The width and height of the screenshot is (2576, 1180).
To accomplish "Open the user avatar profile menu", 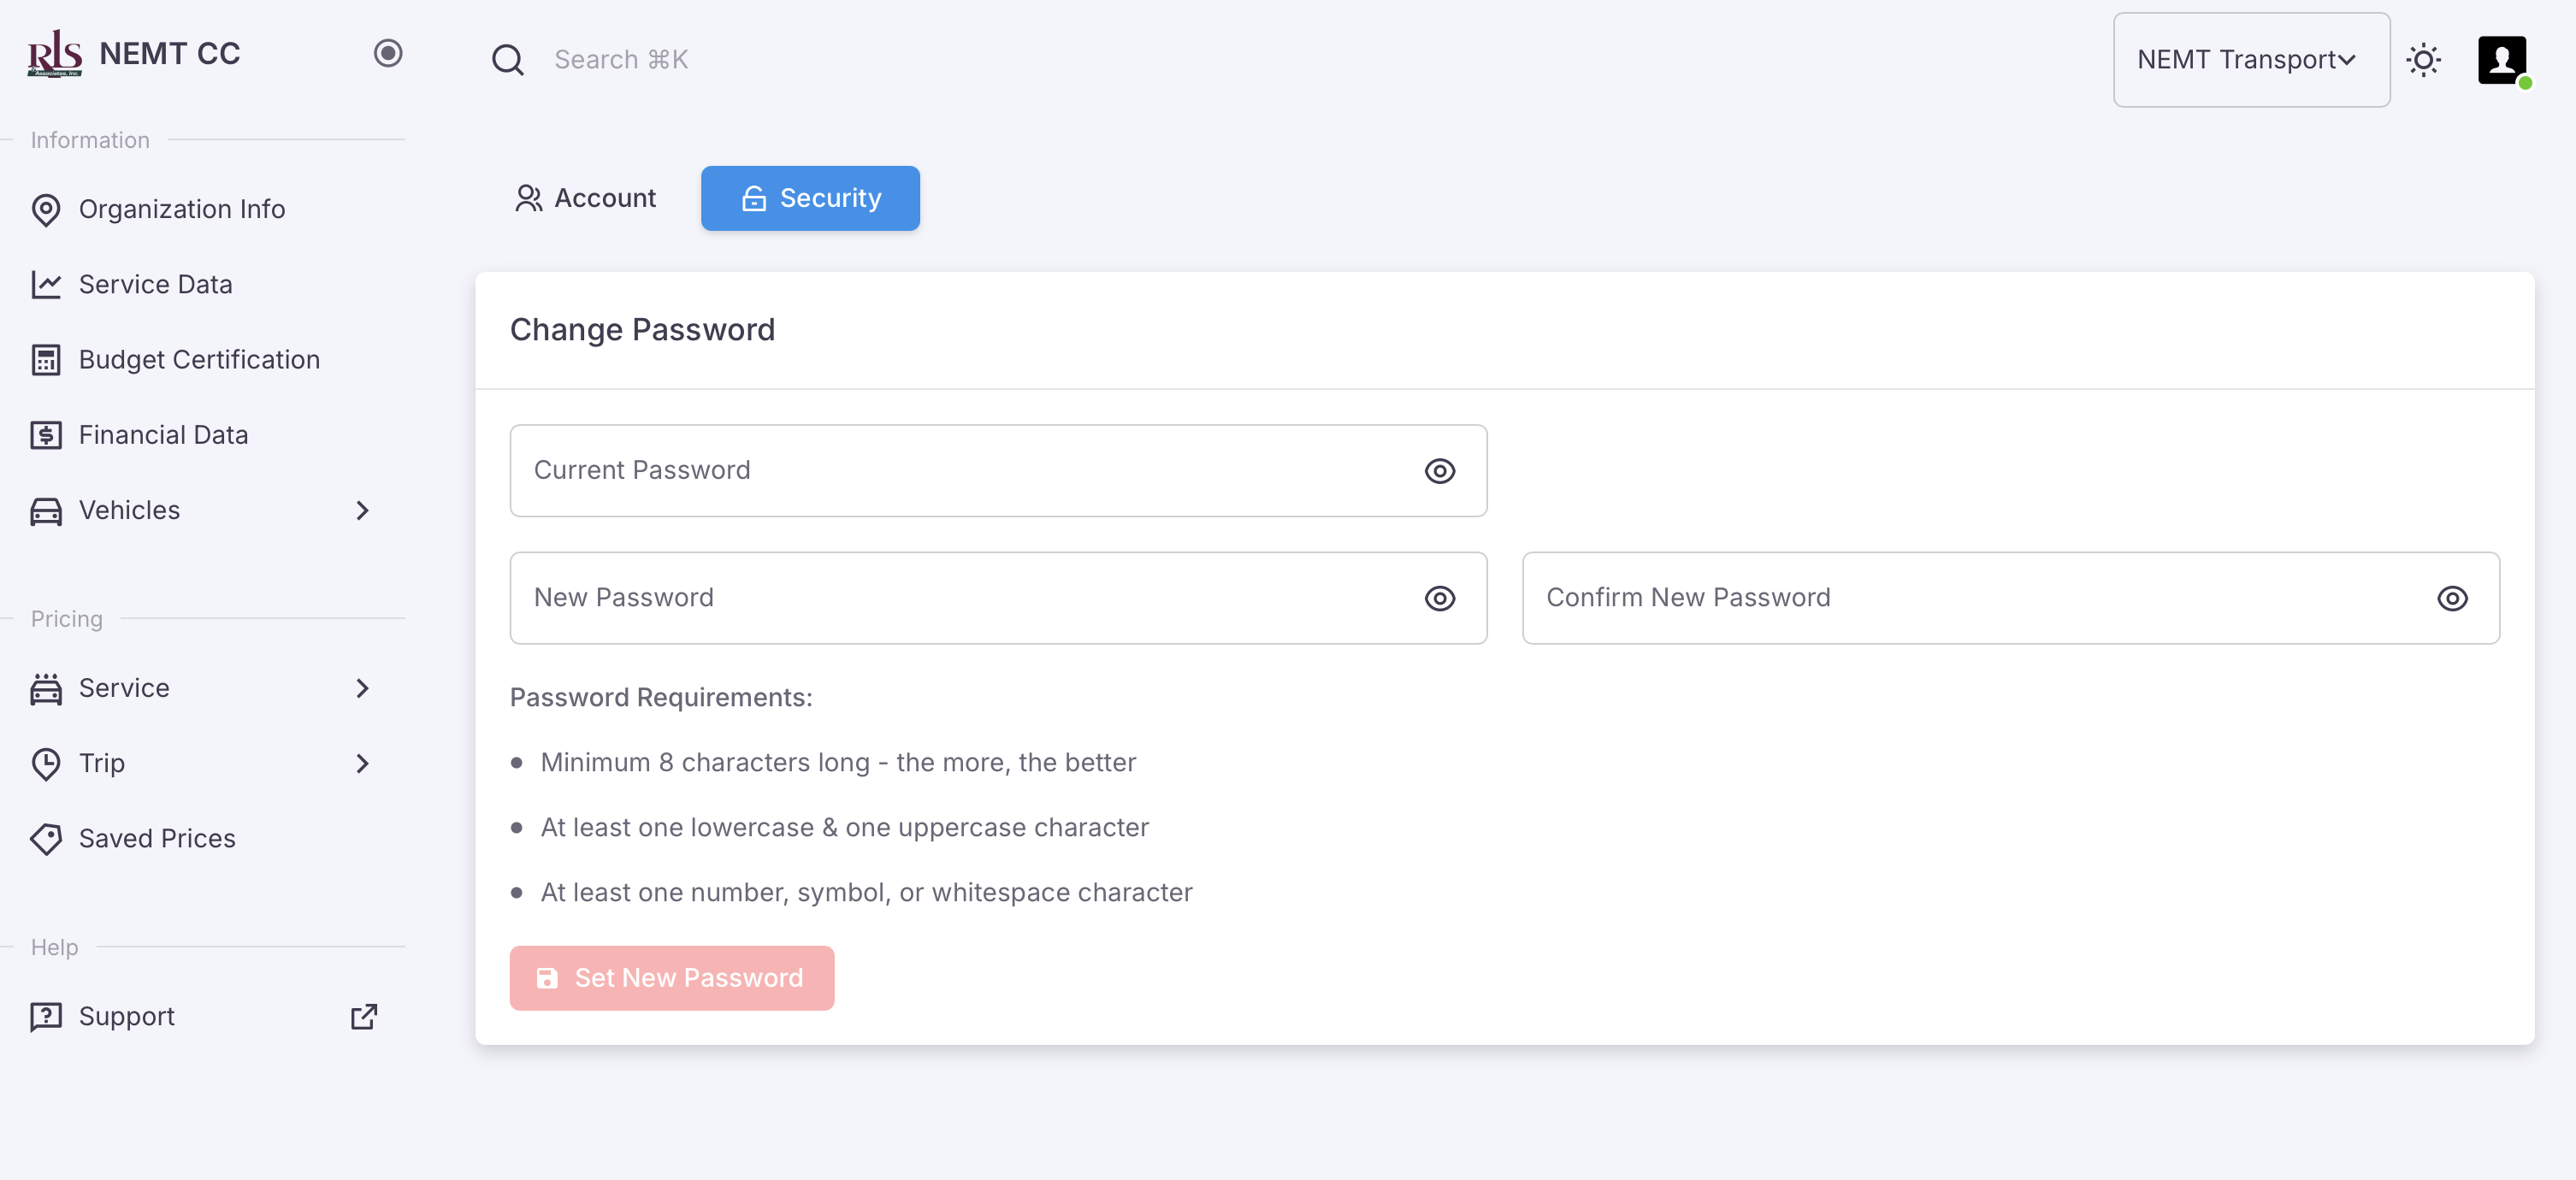I will pos(2501,60).
